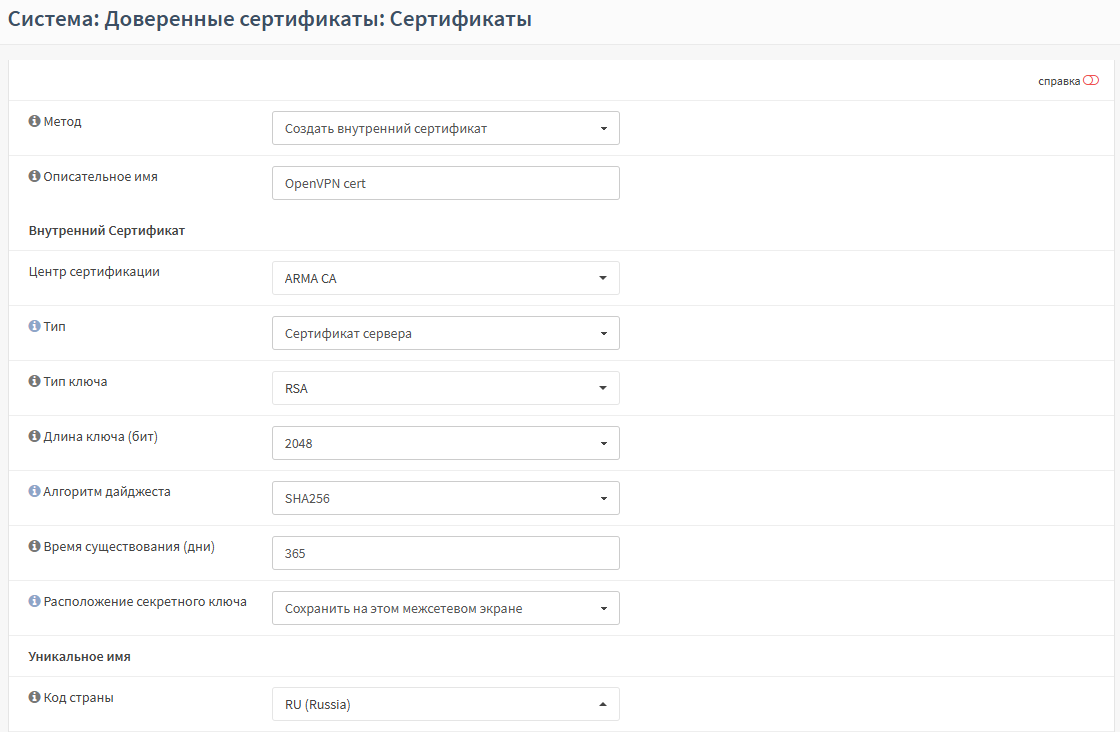Open the SHA256 digest algorithm dropdown
The image size is (1120, 732).
click(445, 498)
